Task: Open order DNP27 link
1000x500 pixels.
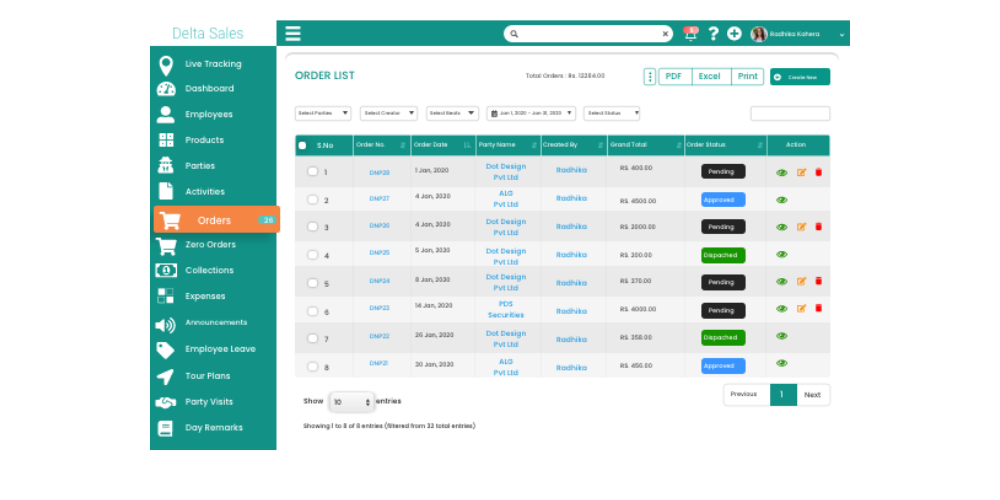Action: click(379, 199)
